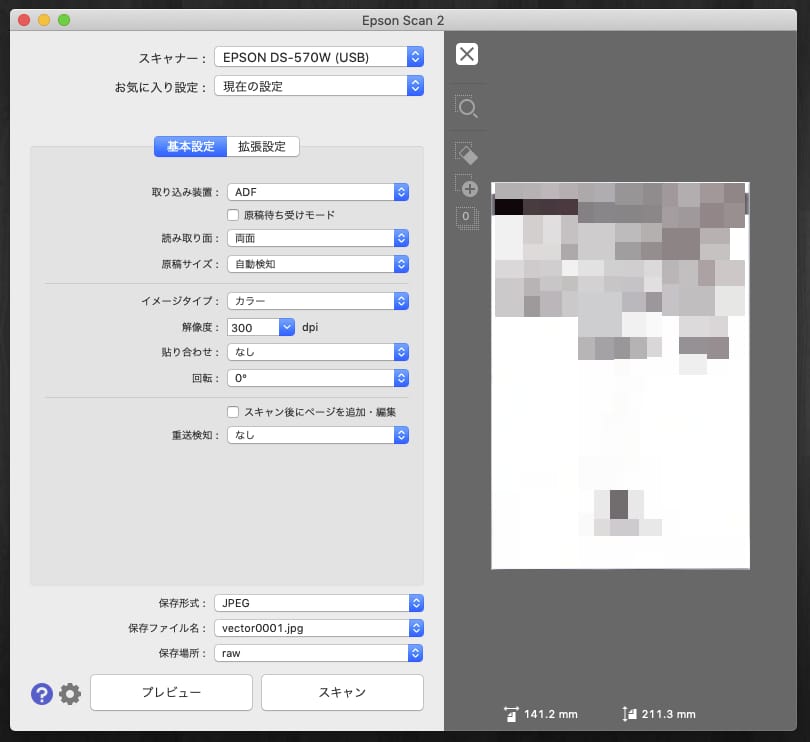Open the 解像度 dropdown arrow next to 300
Viewport: 810px width, 742px height.
coord(286,327)
